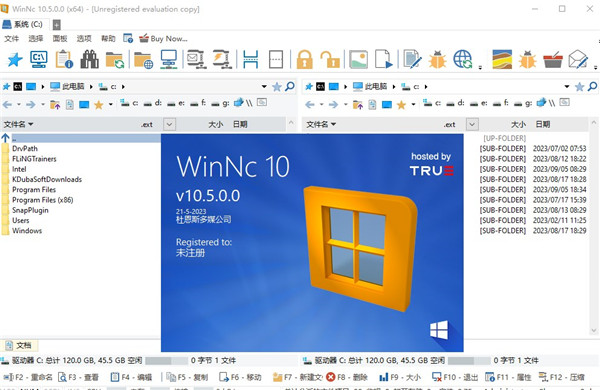600x390 pixels.
Task: Click the compress and email icon
Action: point(197,59)
